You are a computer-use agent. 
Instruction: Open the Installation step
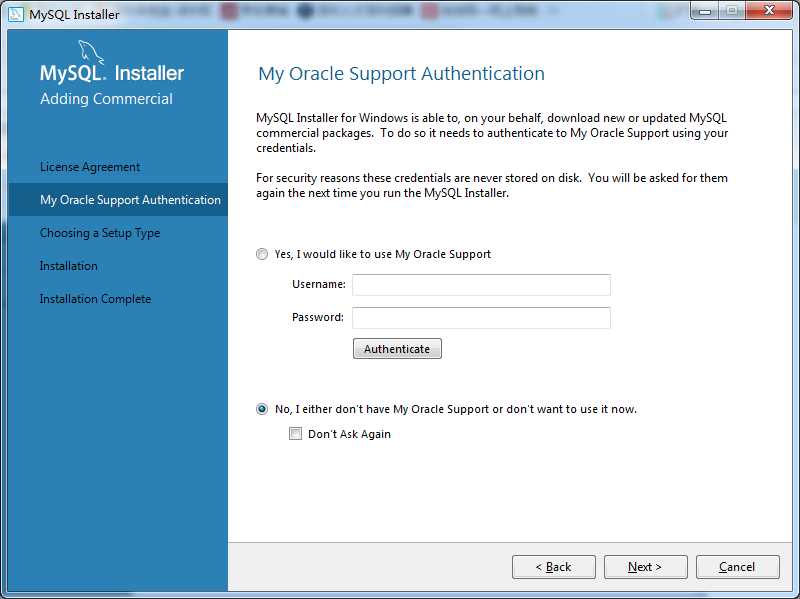[68, 266]
